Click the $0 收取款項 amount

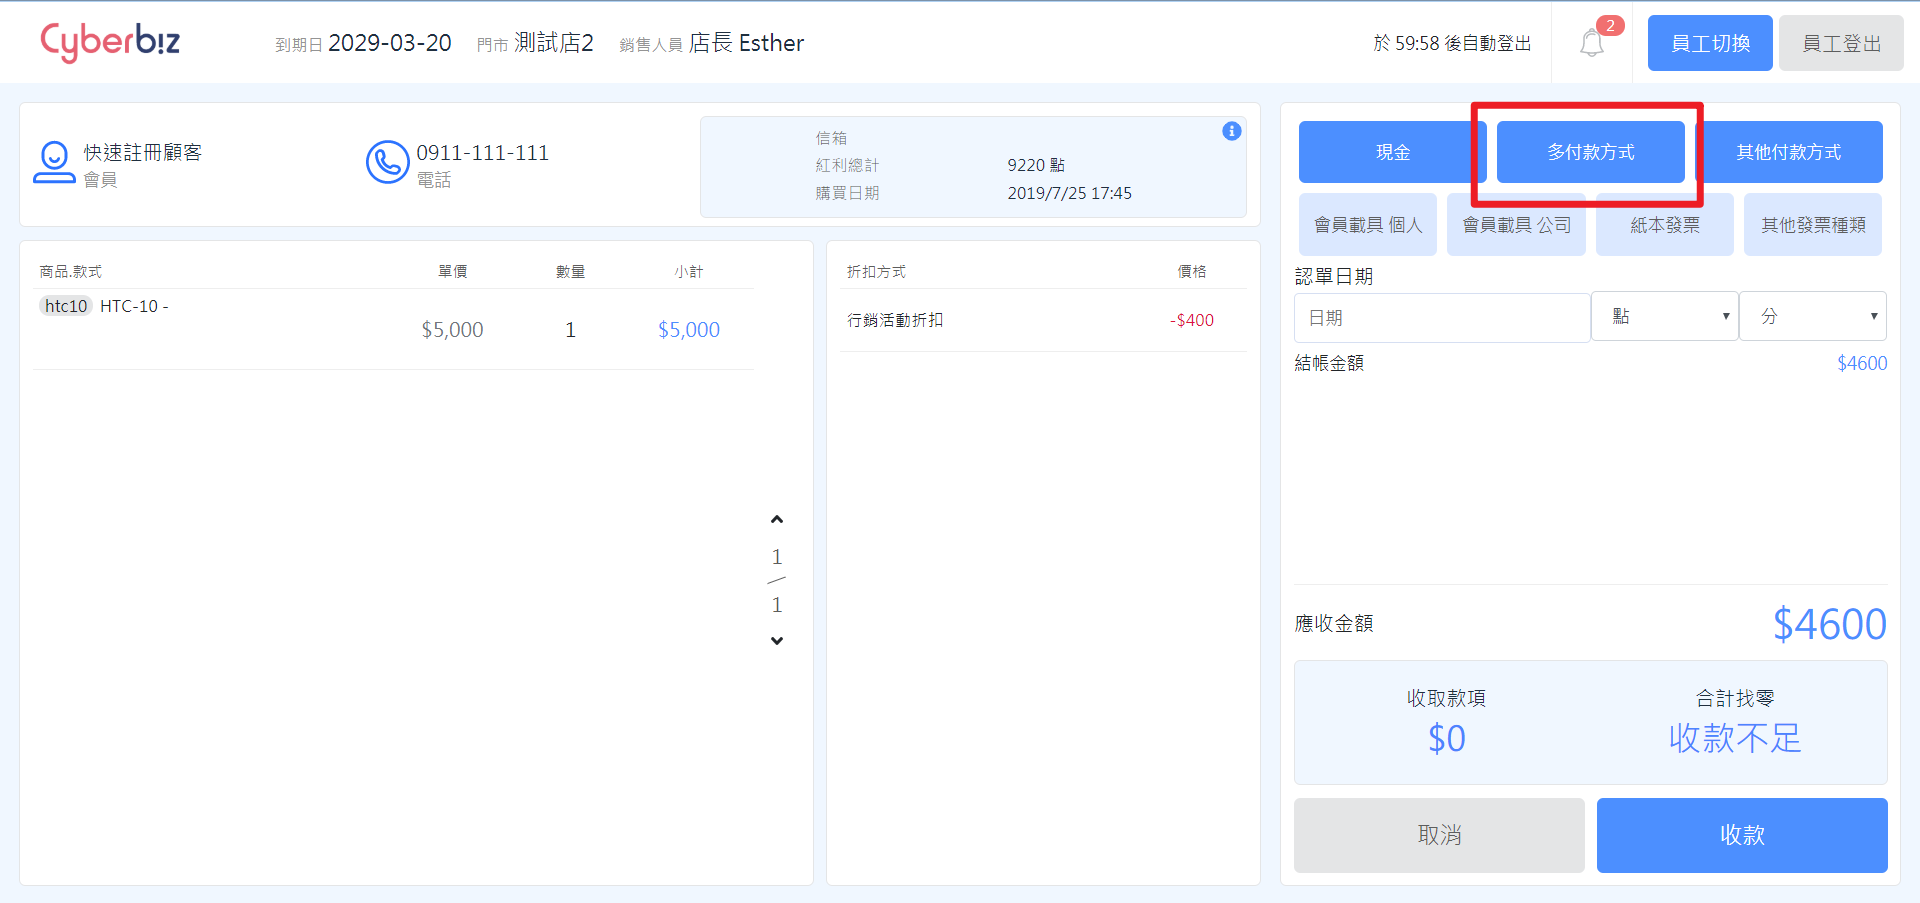pos(1447,738)
